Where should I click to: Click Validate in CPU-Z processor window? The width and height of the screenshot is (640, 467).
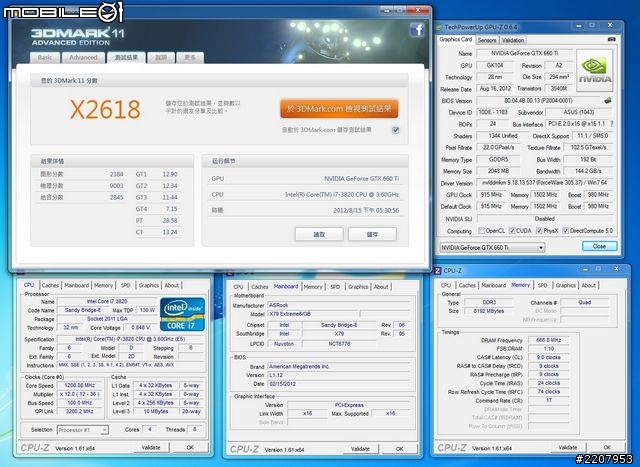point(151,447)
